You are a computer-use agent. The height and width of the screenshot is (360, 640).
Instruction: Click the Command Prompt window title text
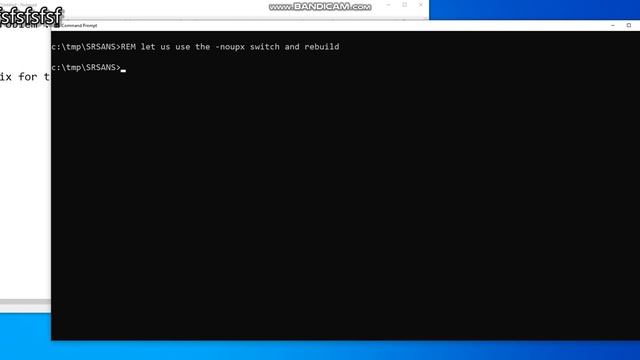(79, 25)
